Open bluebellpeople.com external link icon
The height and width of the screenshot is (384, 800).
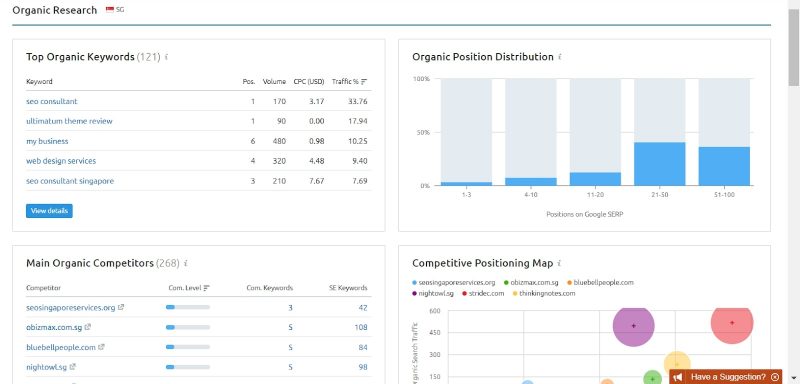click(101, 347)
